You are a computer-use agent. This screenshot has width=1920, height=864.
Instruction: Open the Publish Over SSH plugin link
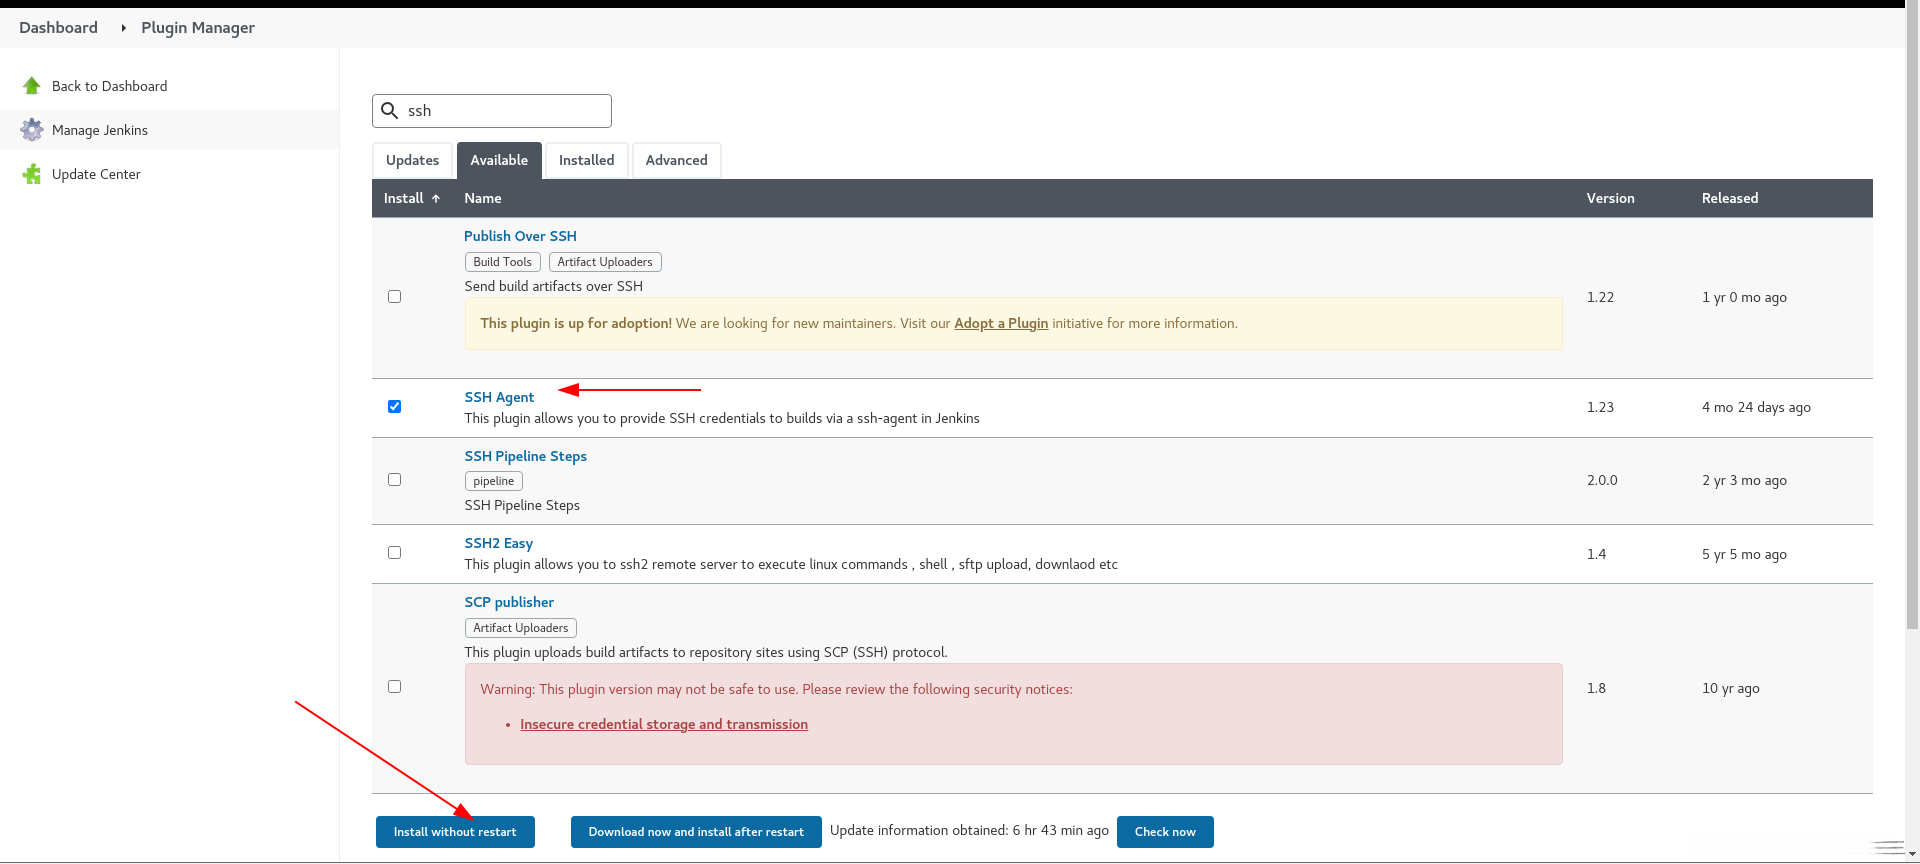520,236
